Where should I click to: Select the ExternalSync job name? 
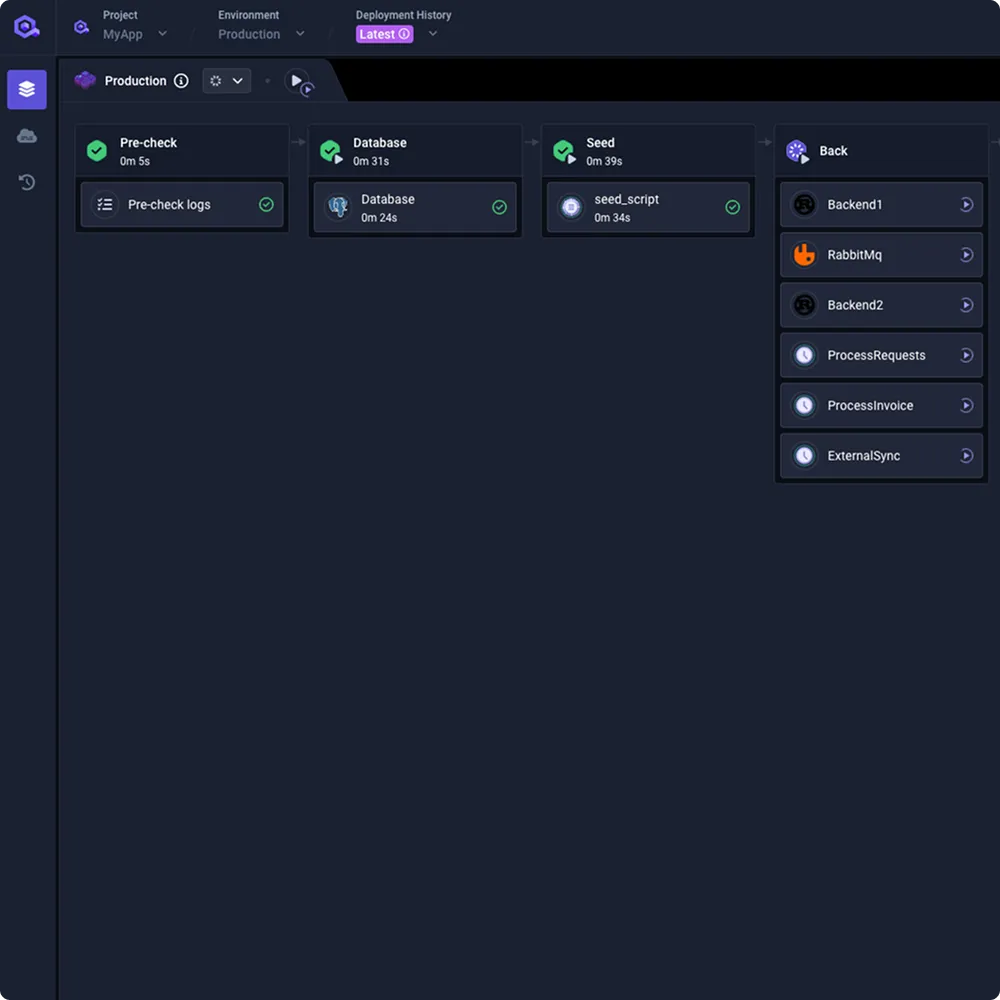(864, 456)
